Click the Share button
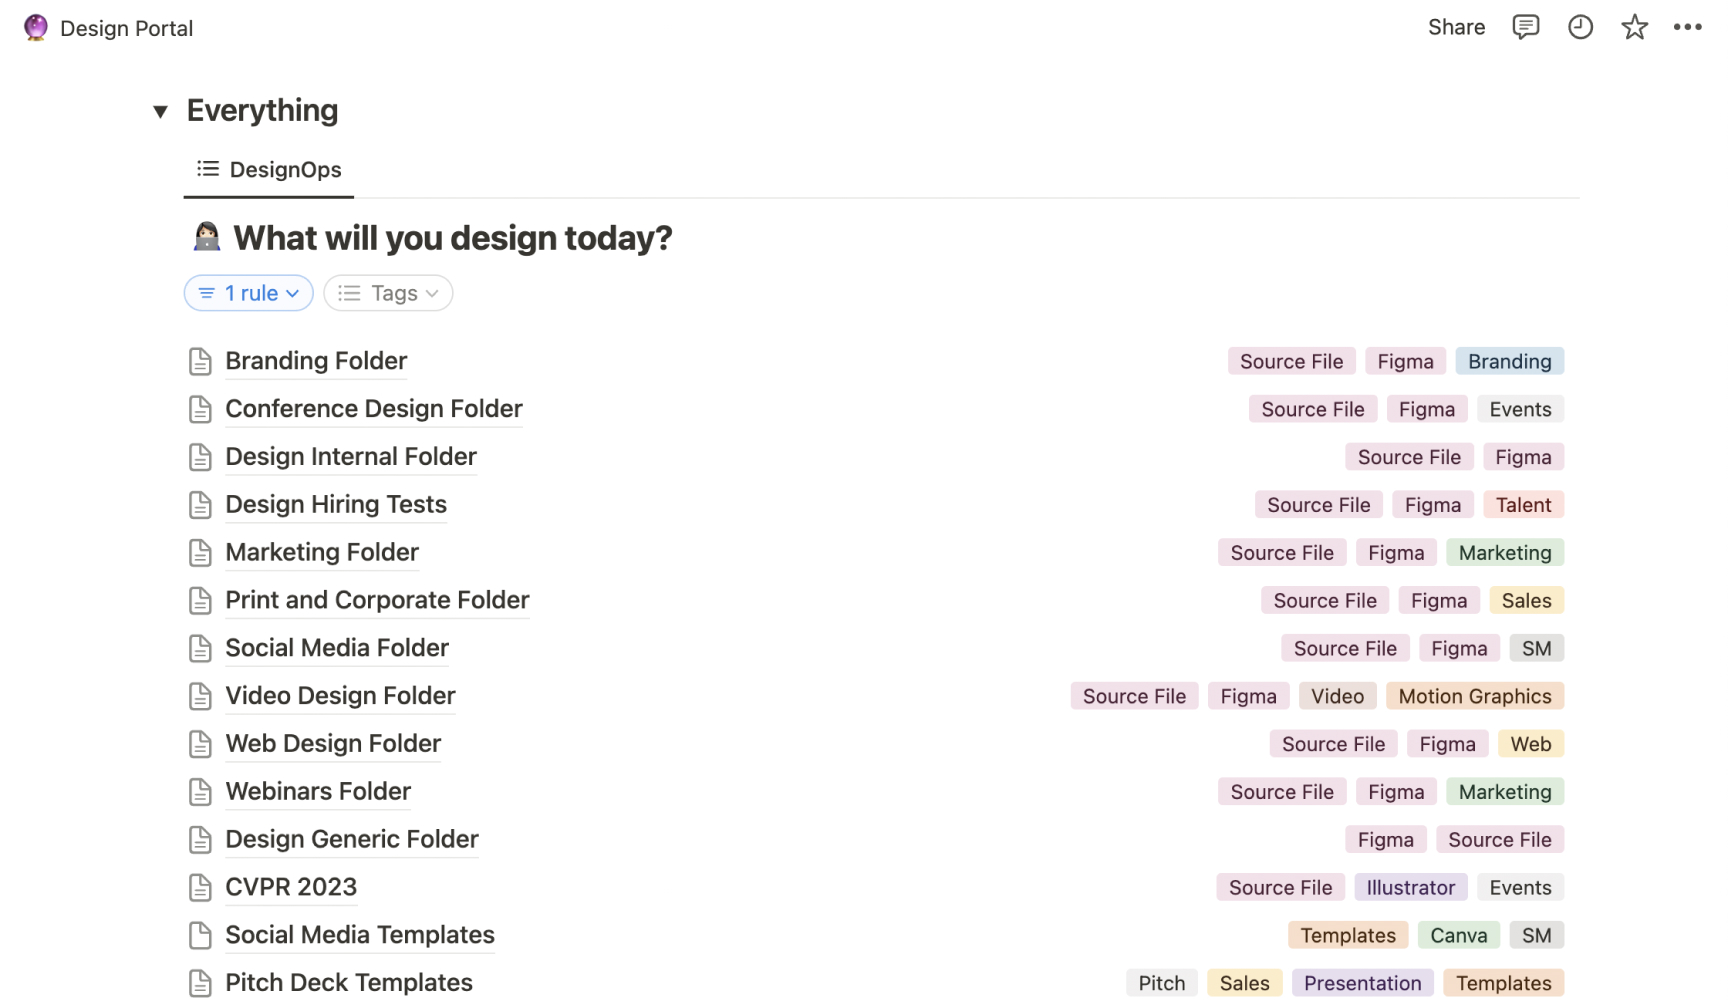This screenshot has height=1000, width=1728. pyautogui.click(x=1456, y=27)
